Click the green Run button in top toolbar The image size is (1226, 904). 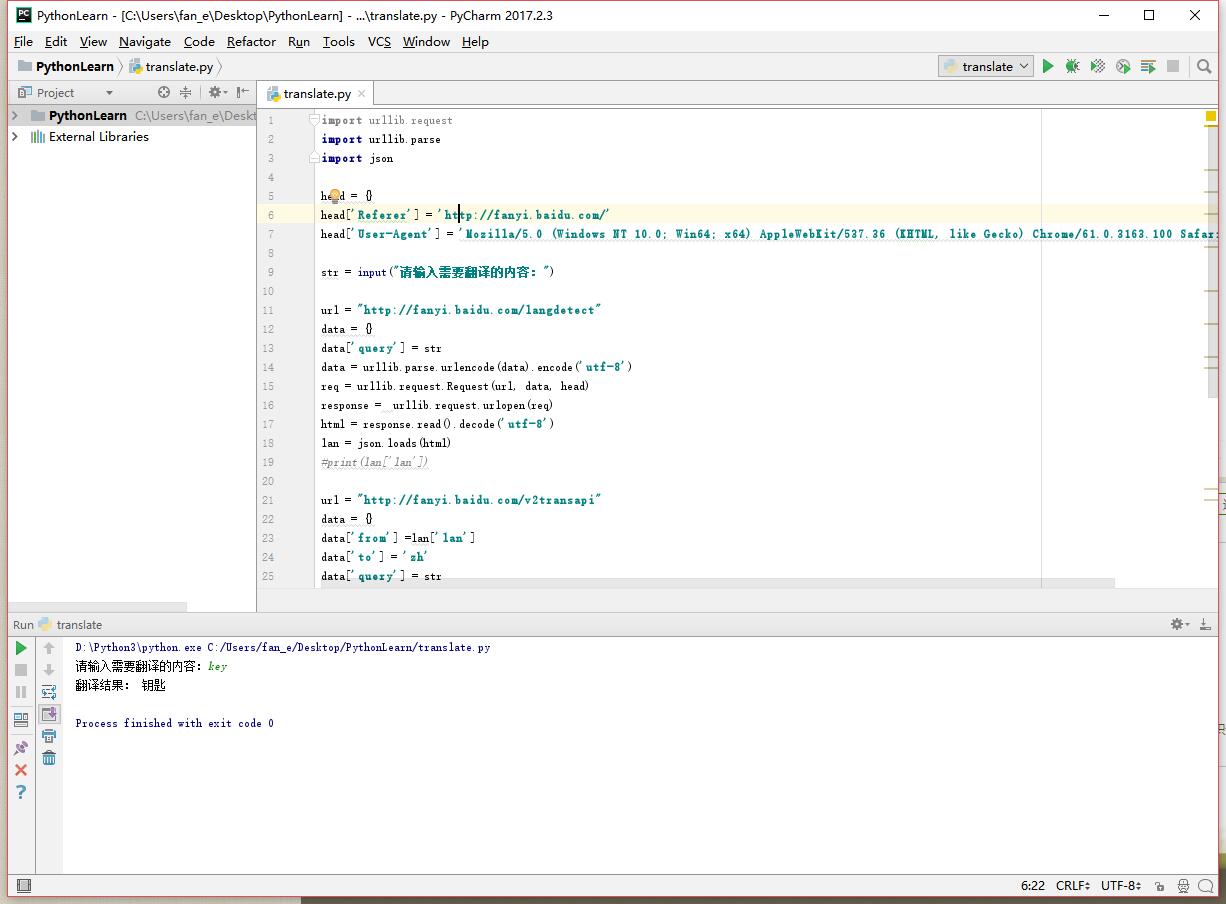point(1048,66)
